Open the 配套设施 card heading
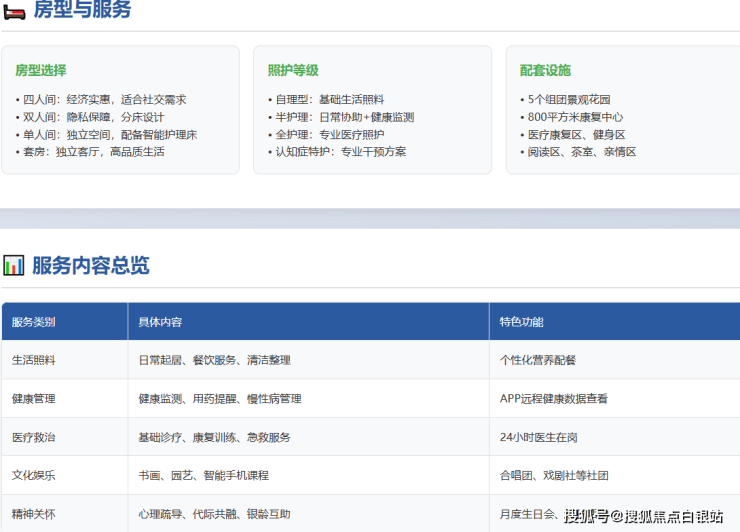The width and height of the screenshot is (740, 532). 545,70
